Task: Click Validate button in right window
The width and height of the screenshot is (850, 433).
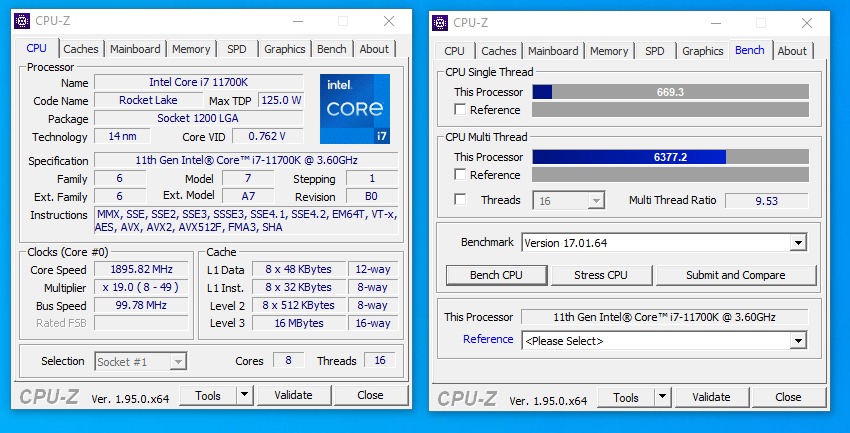Action: [711, 397]
